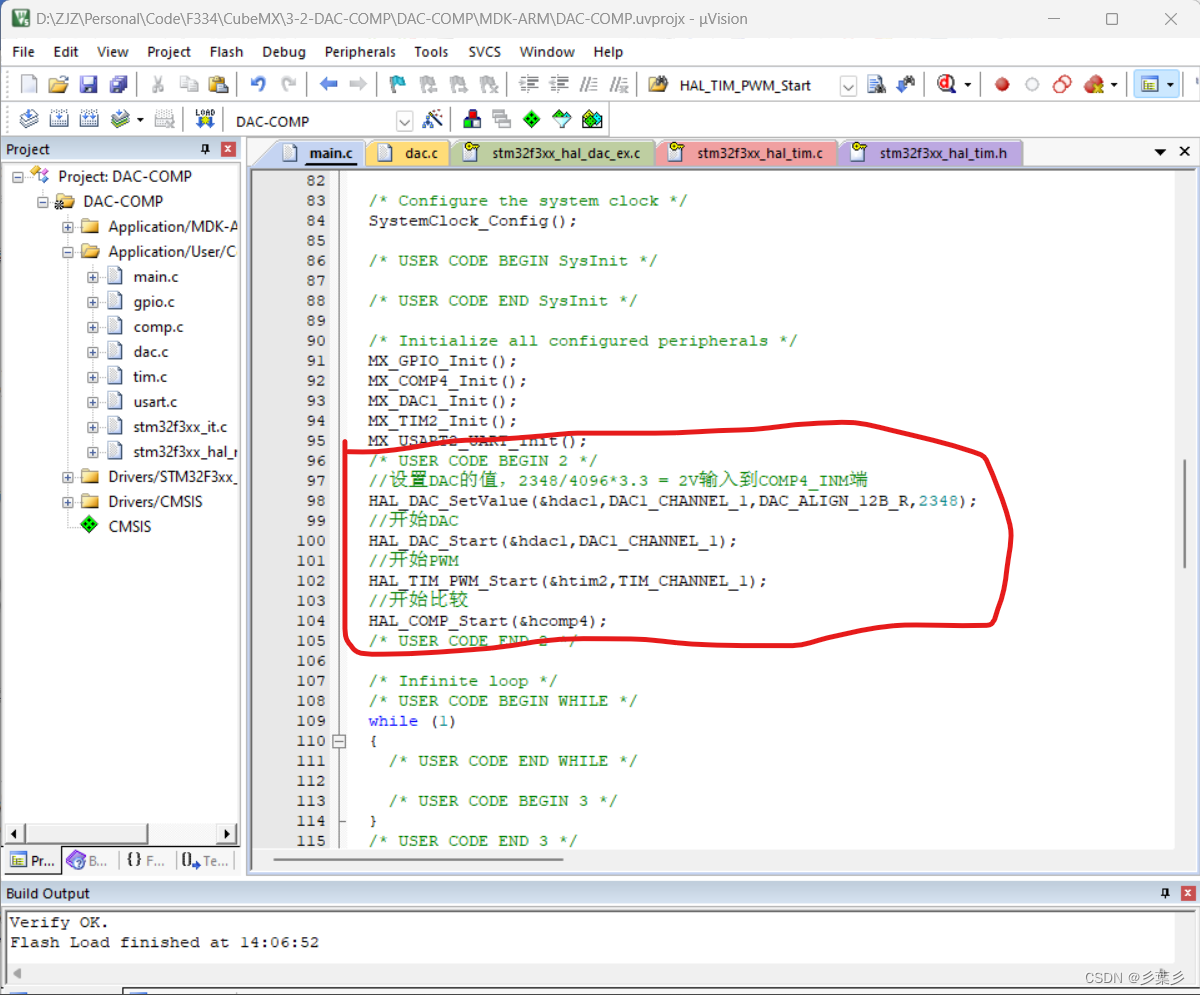Click the Insert/Remove Breakpoint icon
Viewport: 1200px width, 995px height.
pos(1002,84)
